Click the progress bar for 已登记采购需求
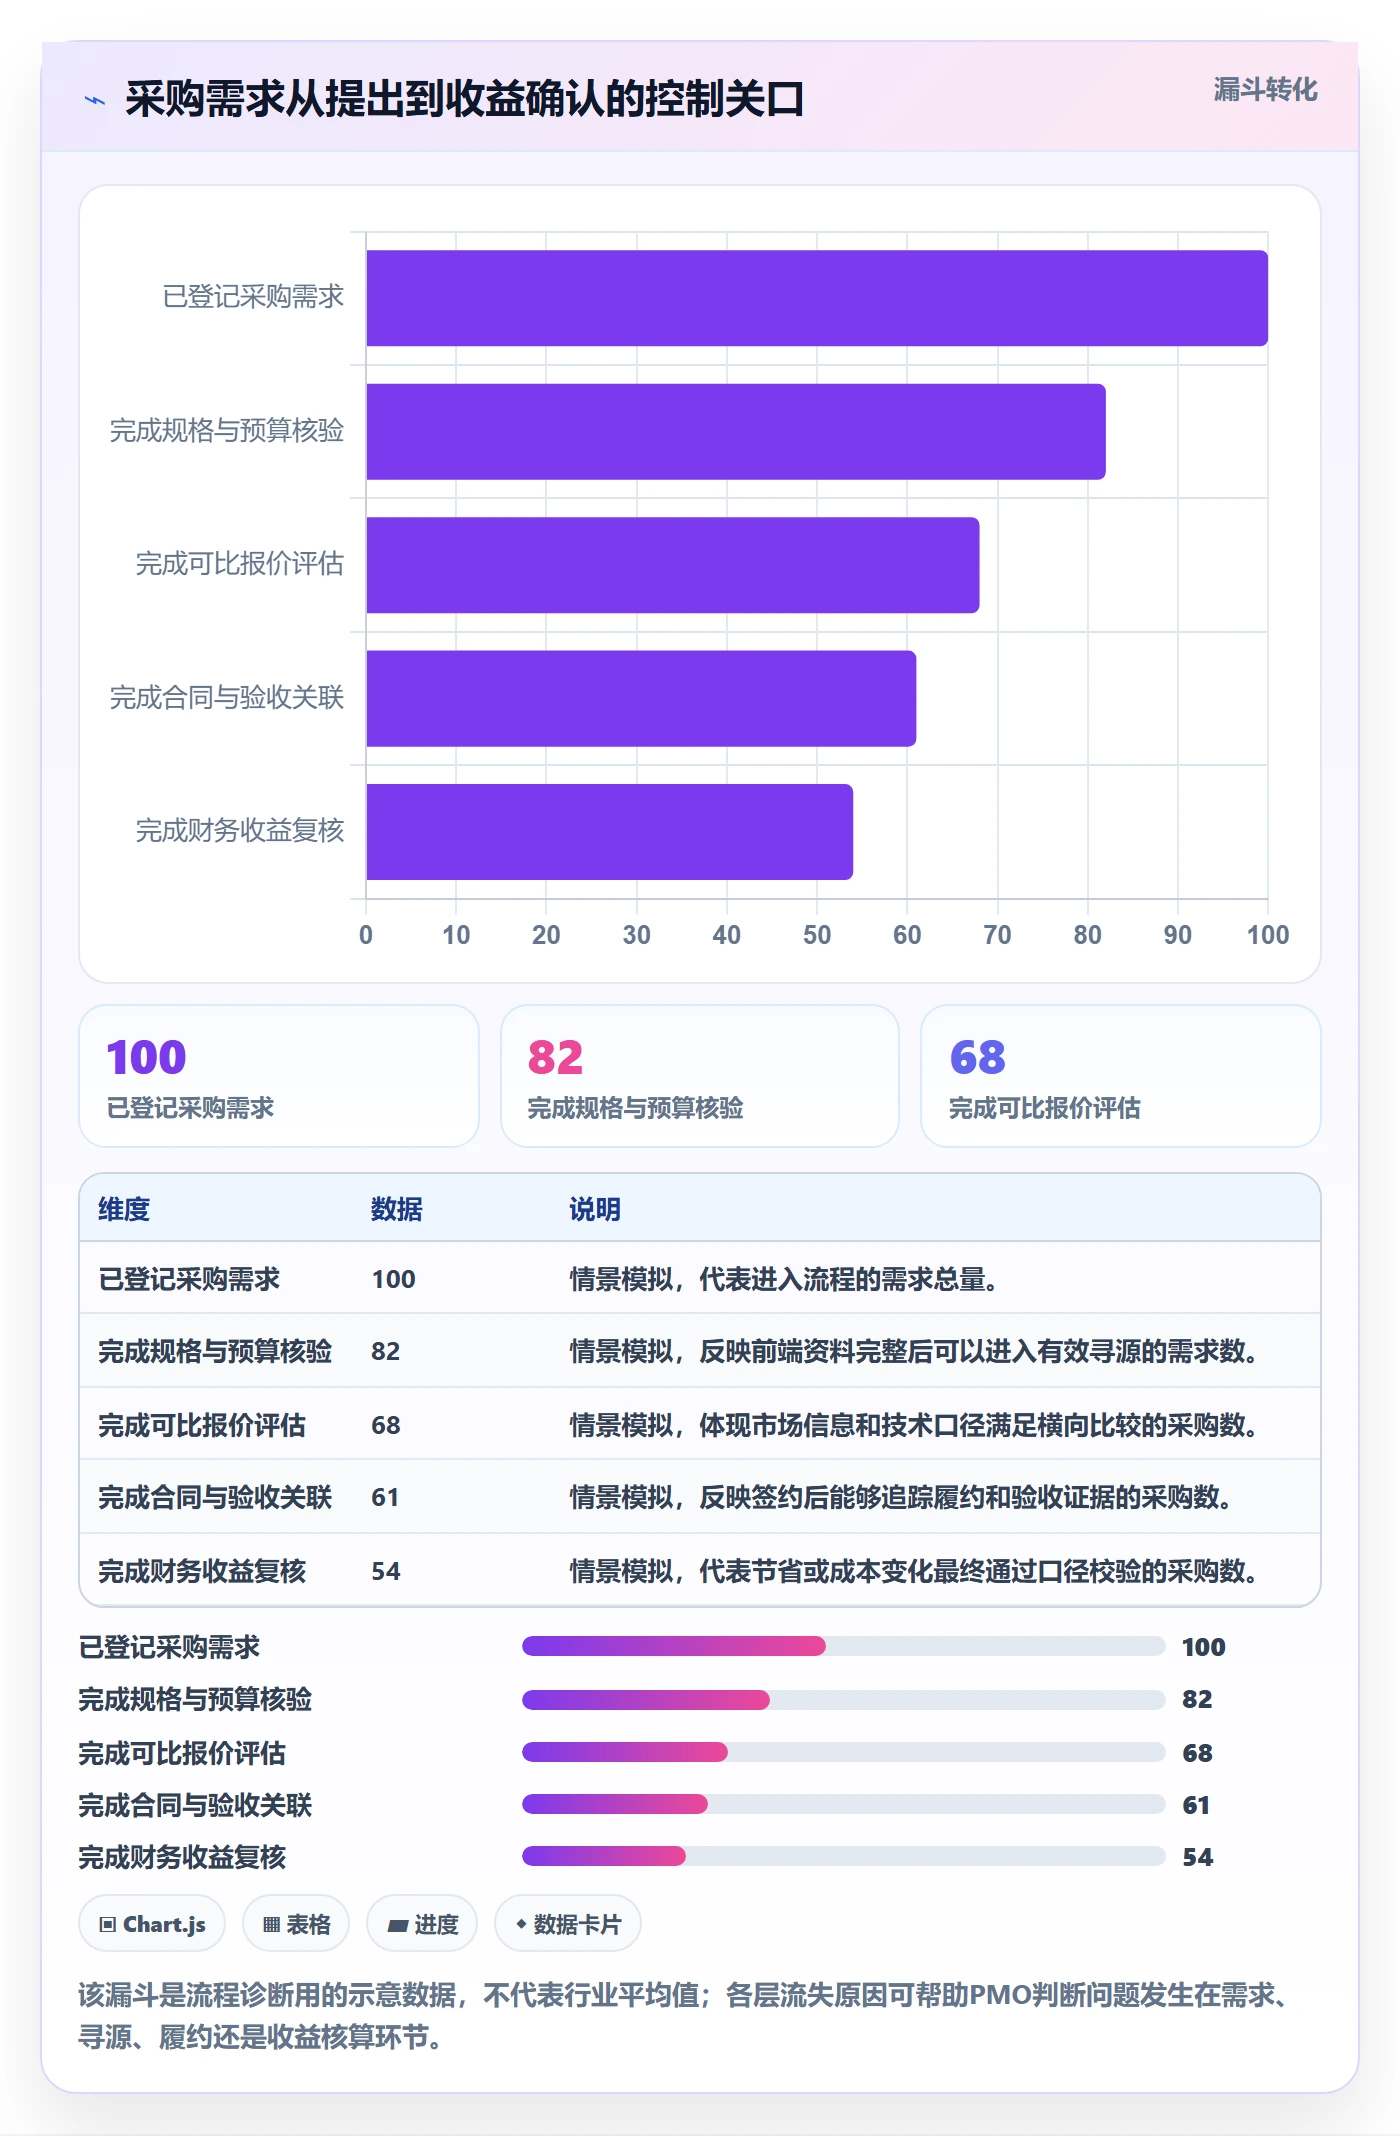 coord(844,1646)
